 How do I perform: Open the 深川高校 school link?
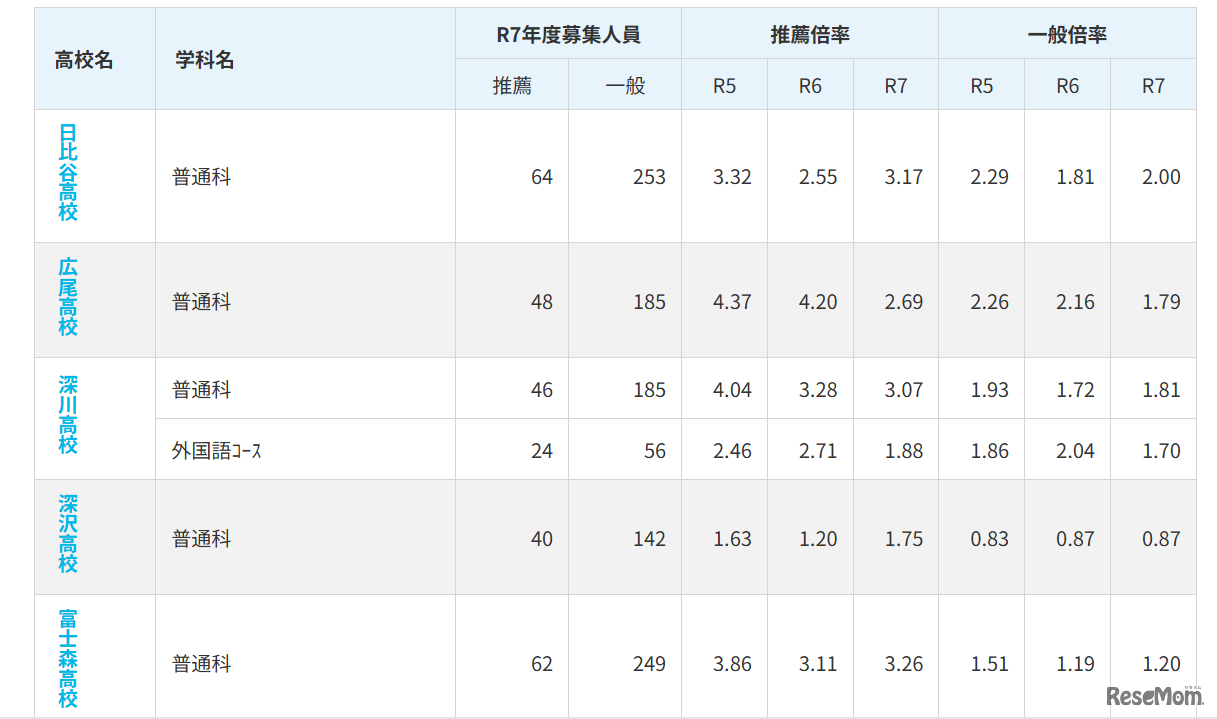click(x=68, y=415)
